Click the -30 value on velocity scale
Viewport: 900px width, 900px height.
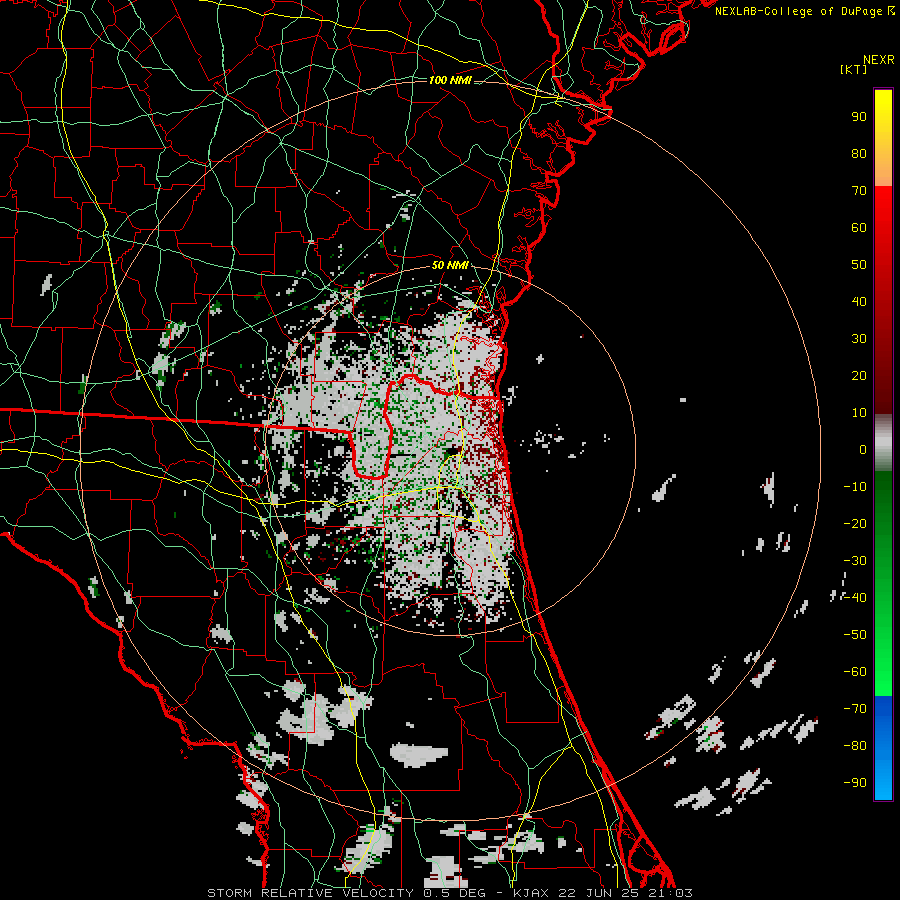pos(855,561)
